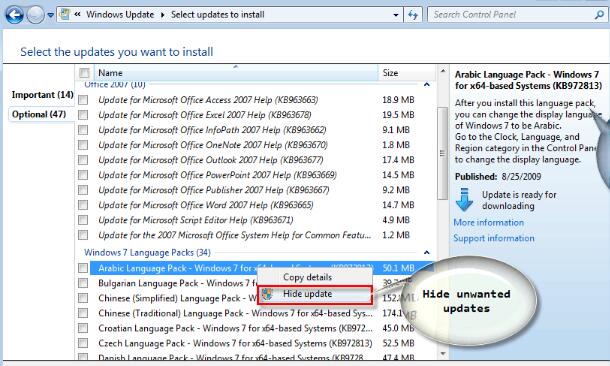The height and width of the screenshot is (366, 610).
Task: Check Office PowerPoint 2007 Help update
Action: point(83,175)
